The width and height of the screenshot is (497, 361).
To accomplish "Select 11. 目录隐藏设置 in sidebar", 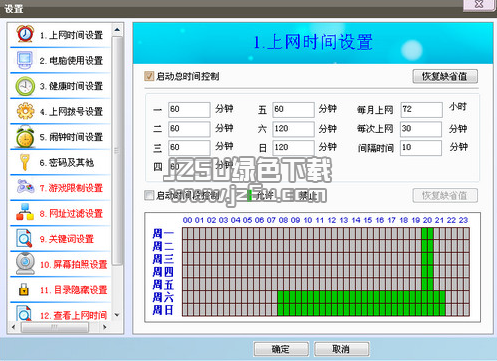I will (x=74, y=290).
